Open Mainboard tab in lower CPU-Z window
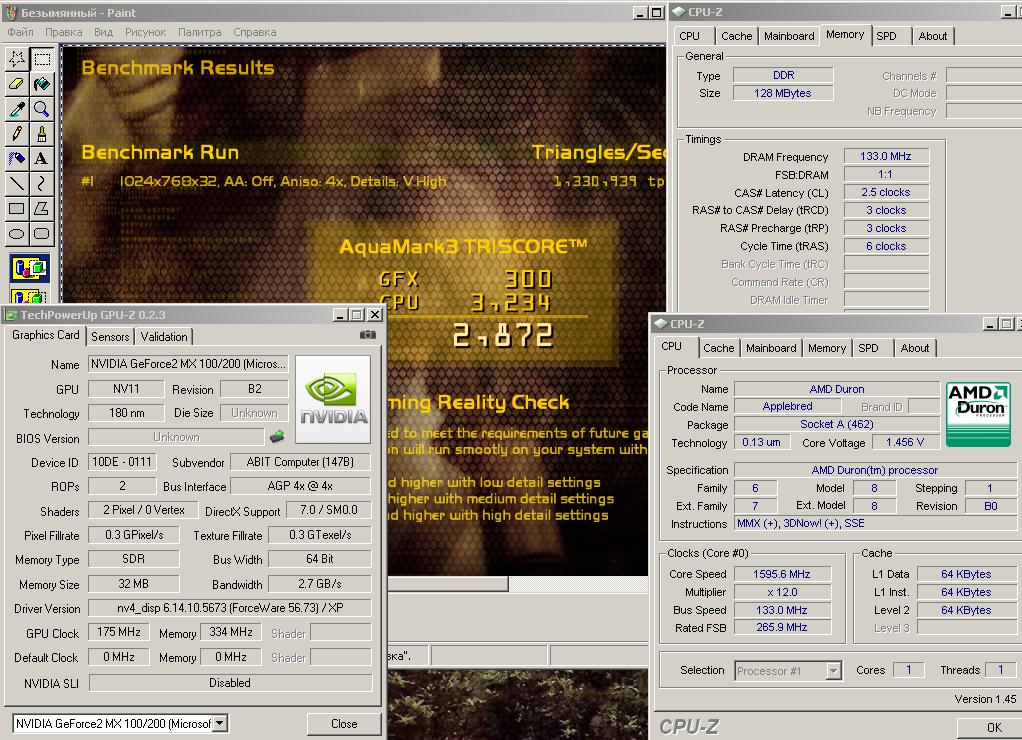 pos(771,348)
